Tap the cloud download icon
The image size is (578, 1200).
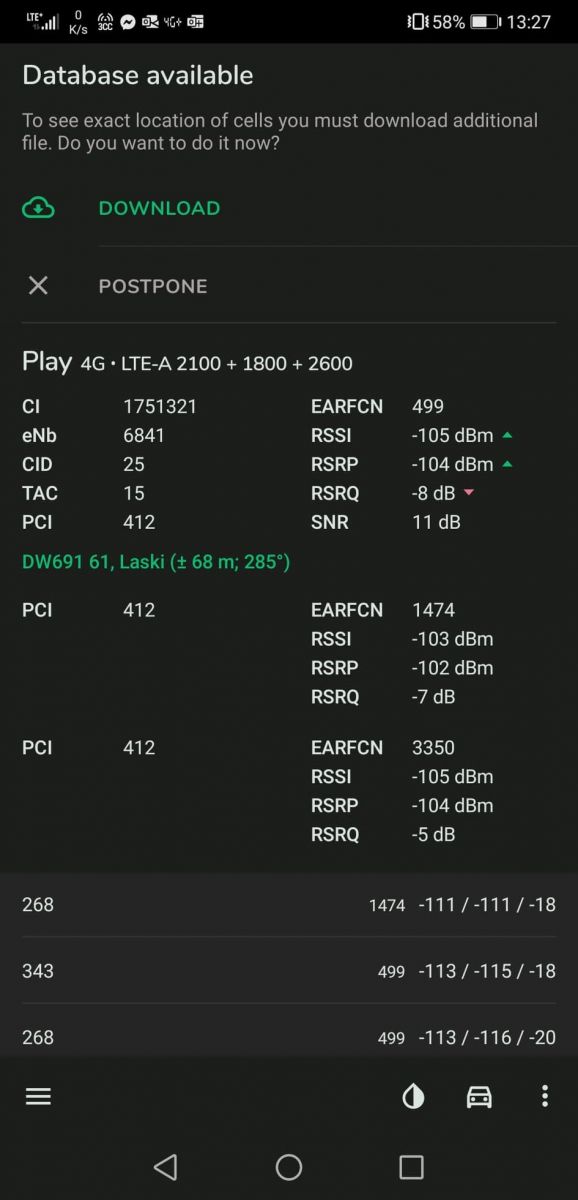(x=38, y=208)
